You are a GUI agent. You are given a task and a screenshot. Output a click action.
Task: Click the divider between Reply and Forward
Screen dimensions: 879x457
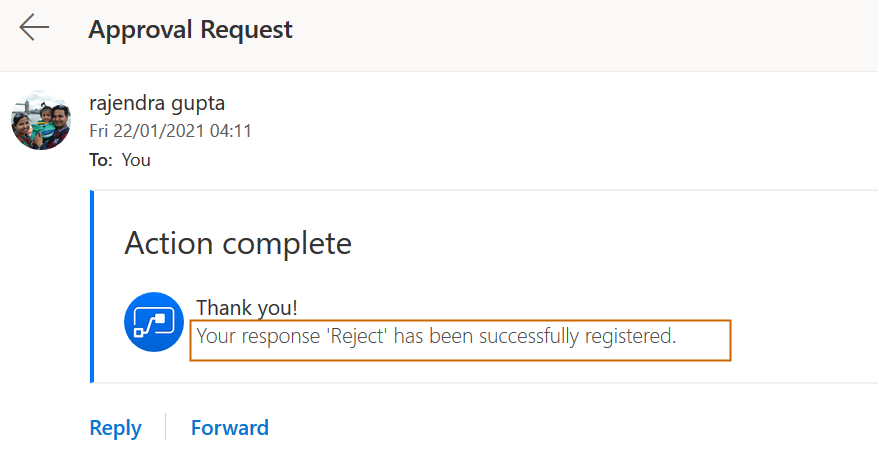pos(166,428)
